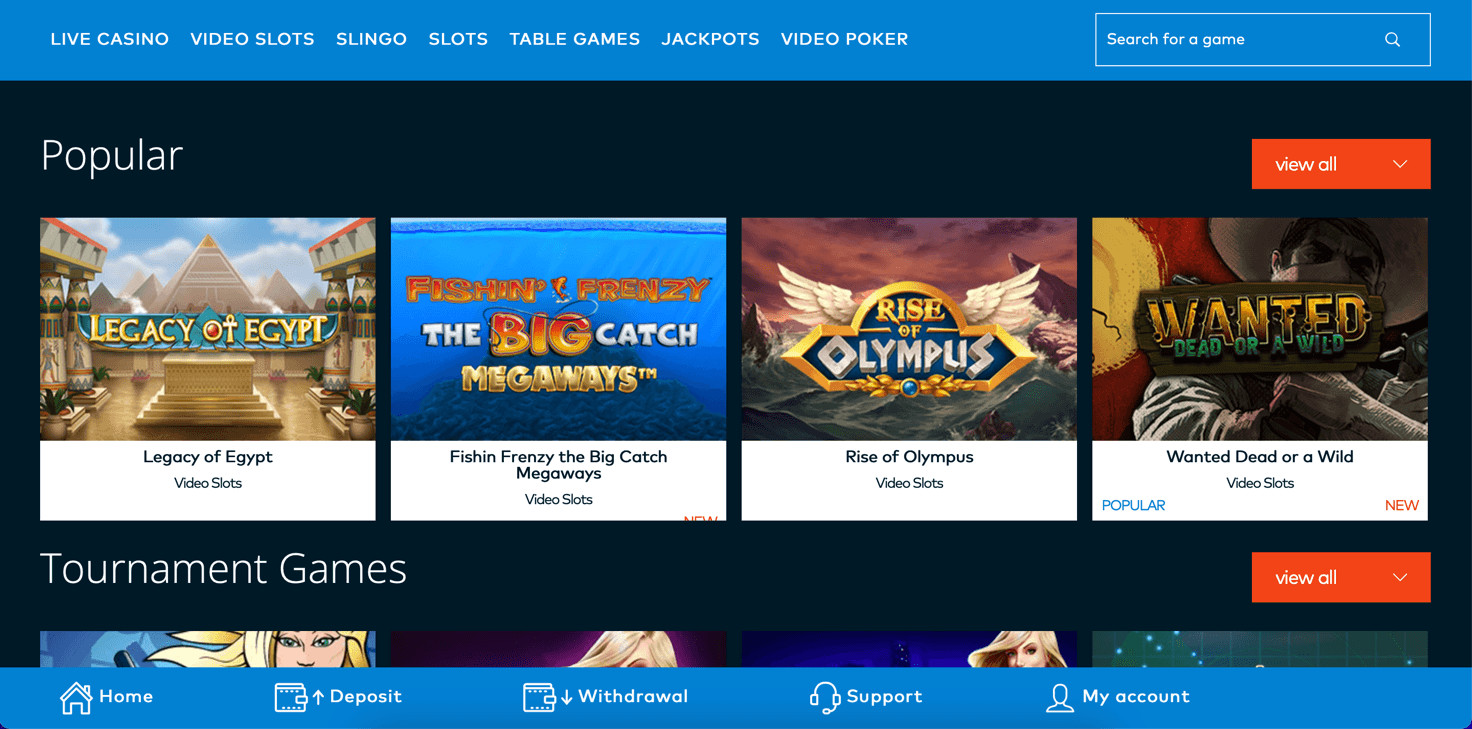This screenshot has height=729, width=1472.
Task: Click the POPULAR tag on Wanted card
Action: coord(1133,506)
